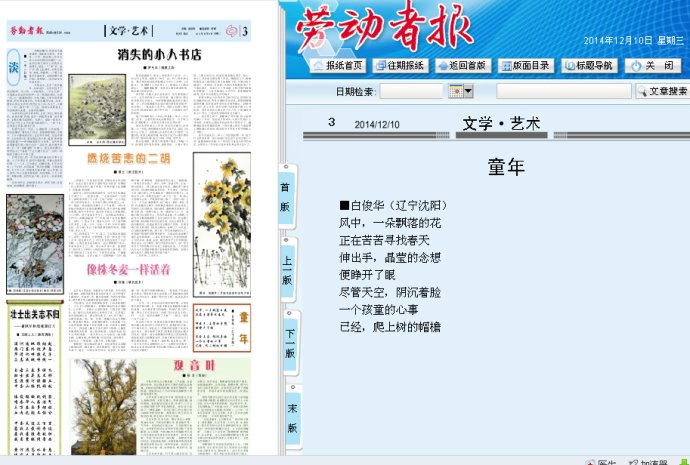
Task: Click author line 白俊华（辽宁沈阳）
Action: click(394, 205)
